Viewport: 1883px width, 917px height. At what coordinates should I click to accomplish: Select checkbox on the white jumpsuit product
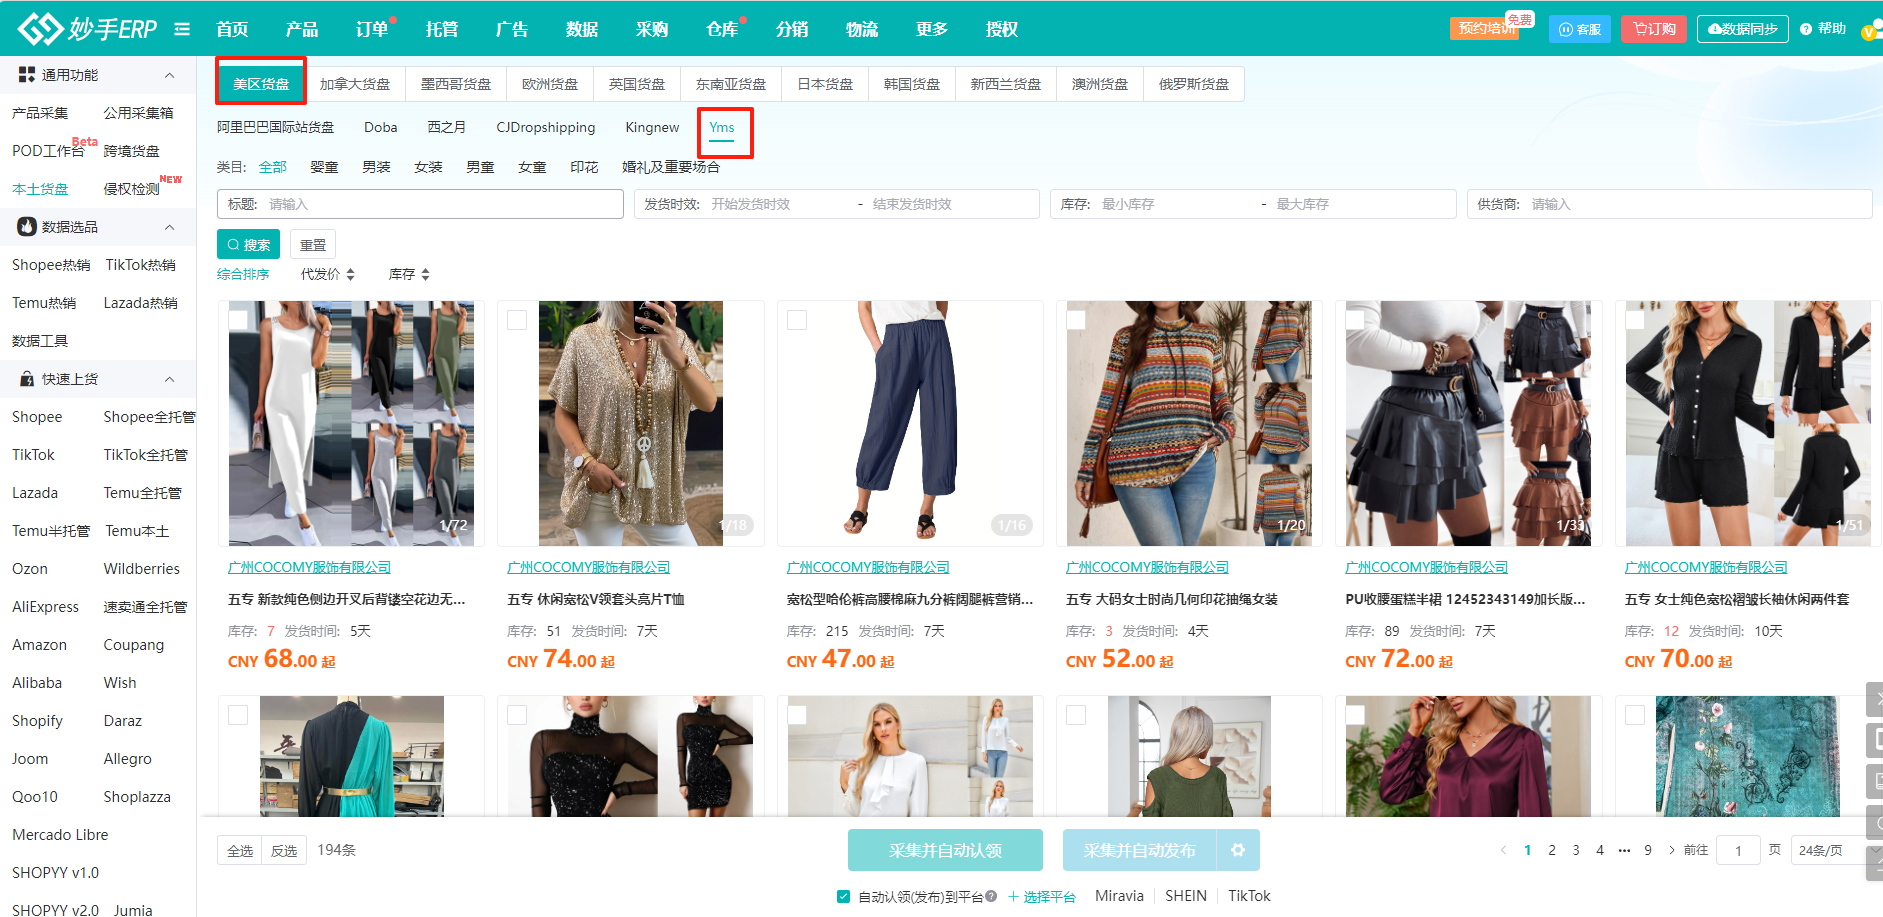point(238,320)
